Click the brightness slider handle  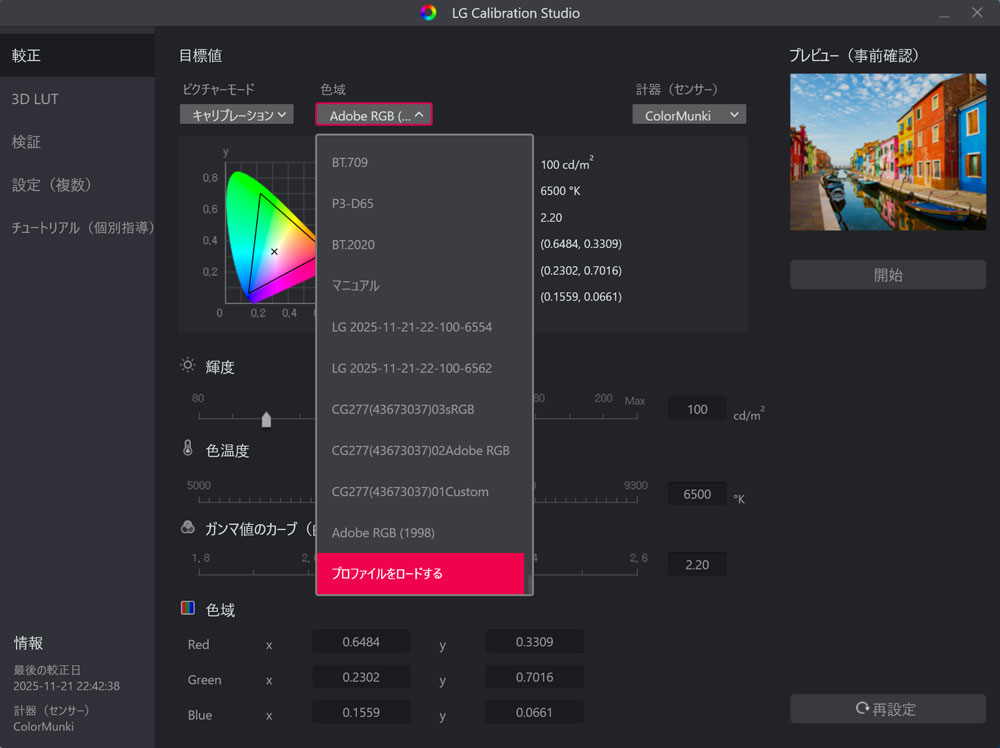pyautogui.click(x=266, y=420)
